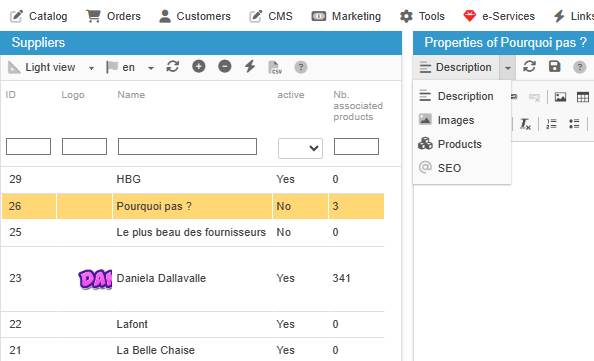Select the Daniela Dallavalle supplier
Image resolution: width=594 pixels, height=361 pixels.
tap(161, 278)
